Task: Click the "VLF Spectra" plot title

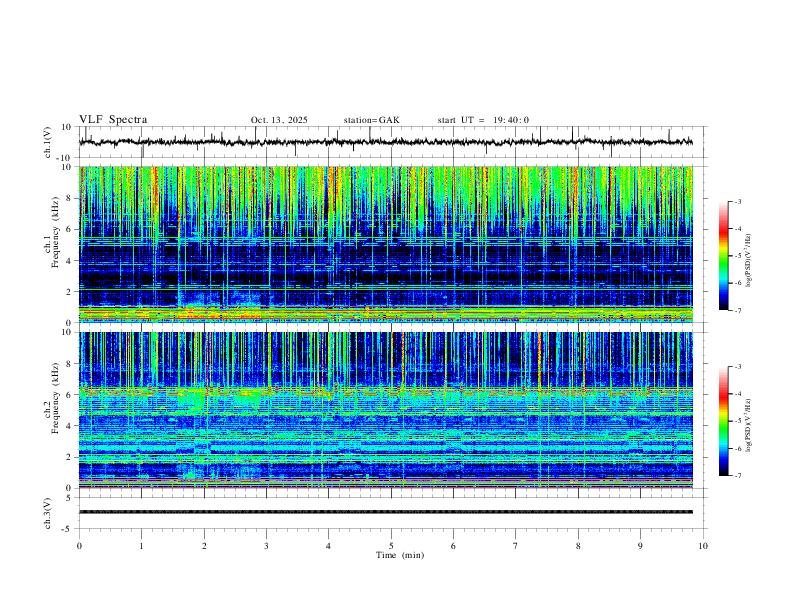Action: point(113,120)
